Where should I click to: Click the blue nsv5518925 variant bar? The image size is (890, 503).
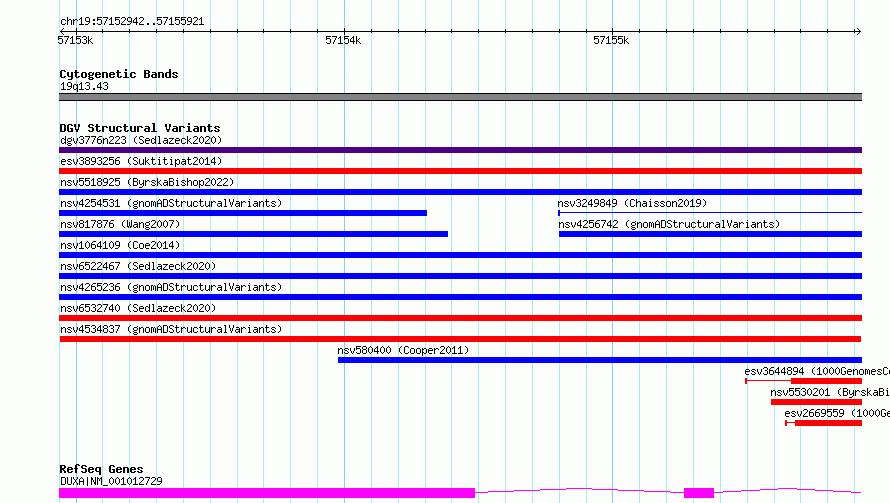click(460, 192)
